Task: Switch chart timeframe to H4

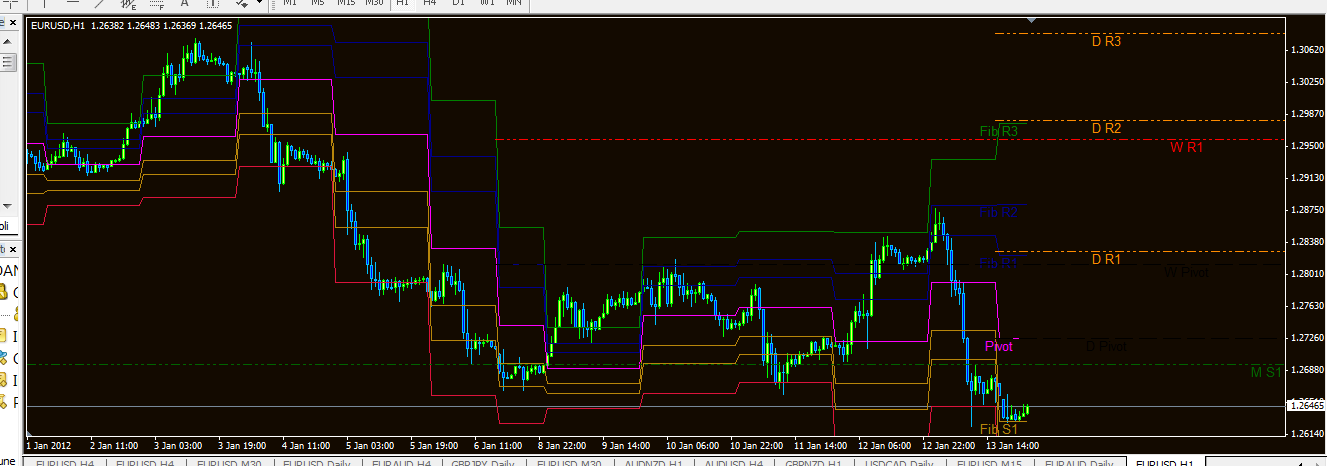Action: 430,3
